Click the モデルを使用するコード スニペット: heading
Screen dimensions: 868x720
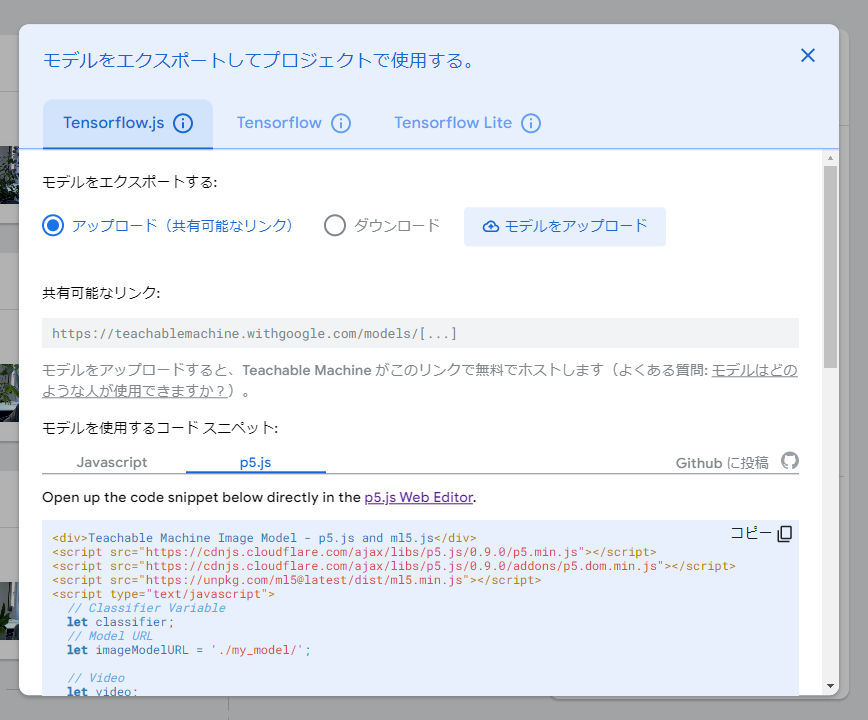pyautogui.click(x=160, y=428)
